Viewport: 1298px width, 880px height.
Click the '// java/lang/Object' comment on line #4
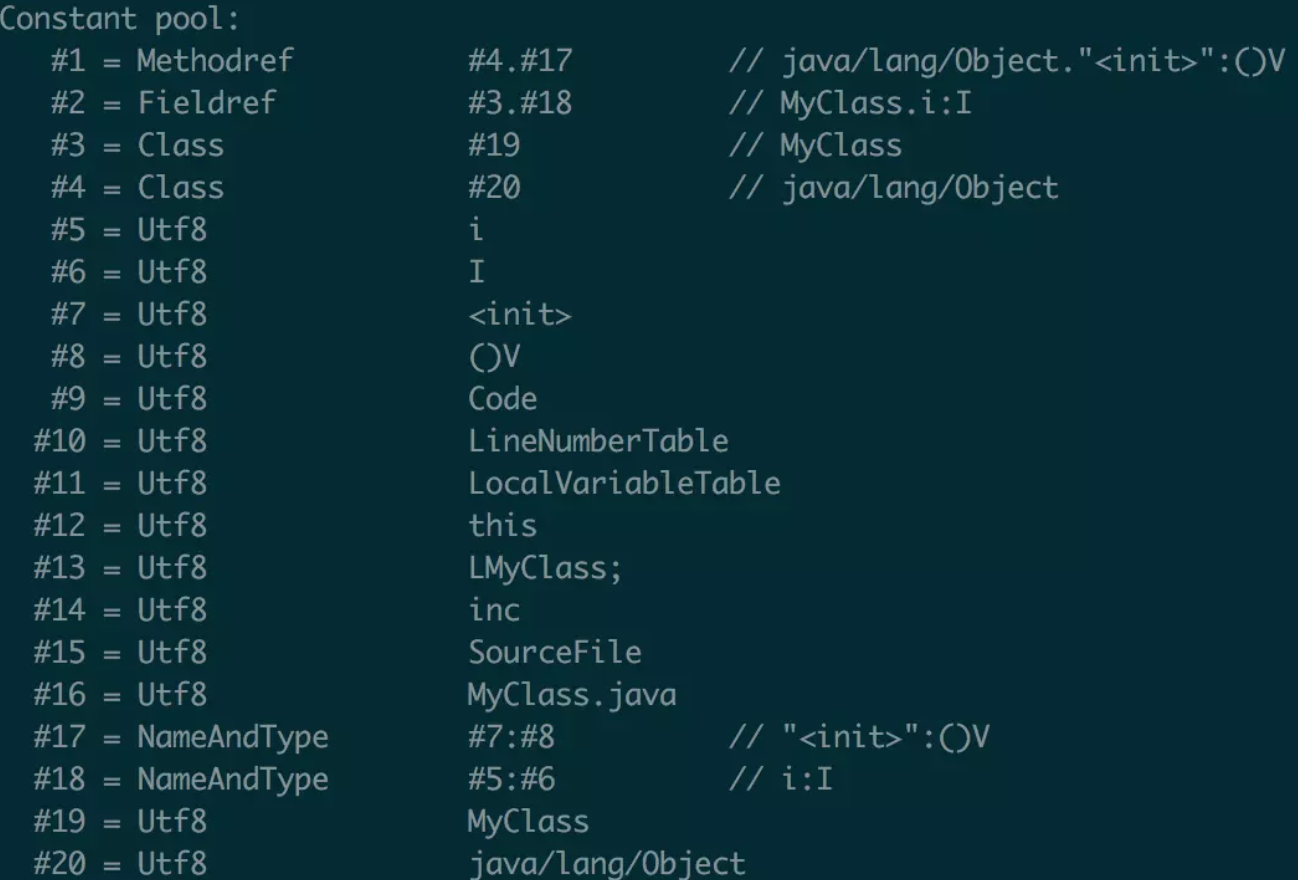pos(893,188)
